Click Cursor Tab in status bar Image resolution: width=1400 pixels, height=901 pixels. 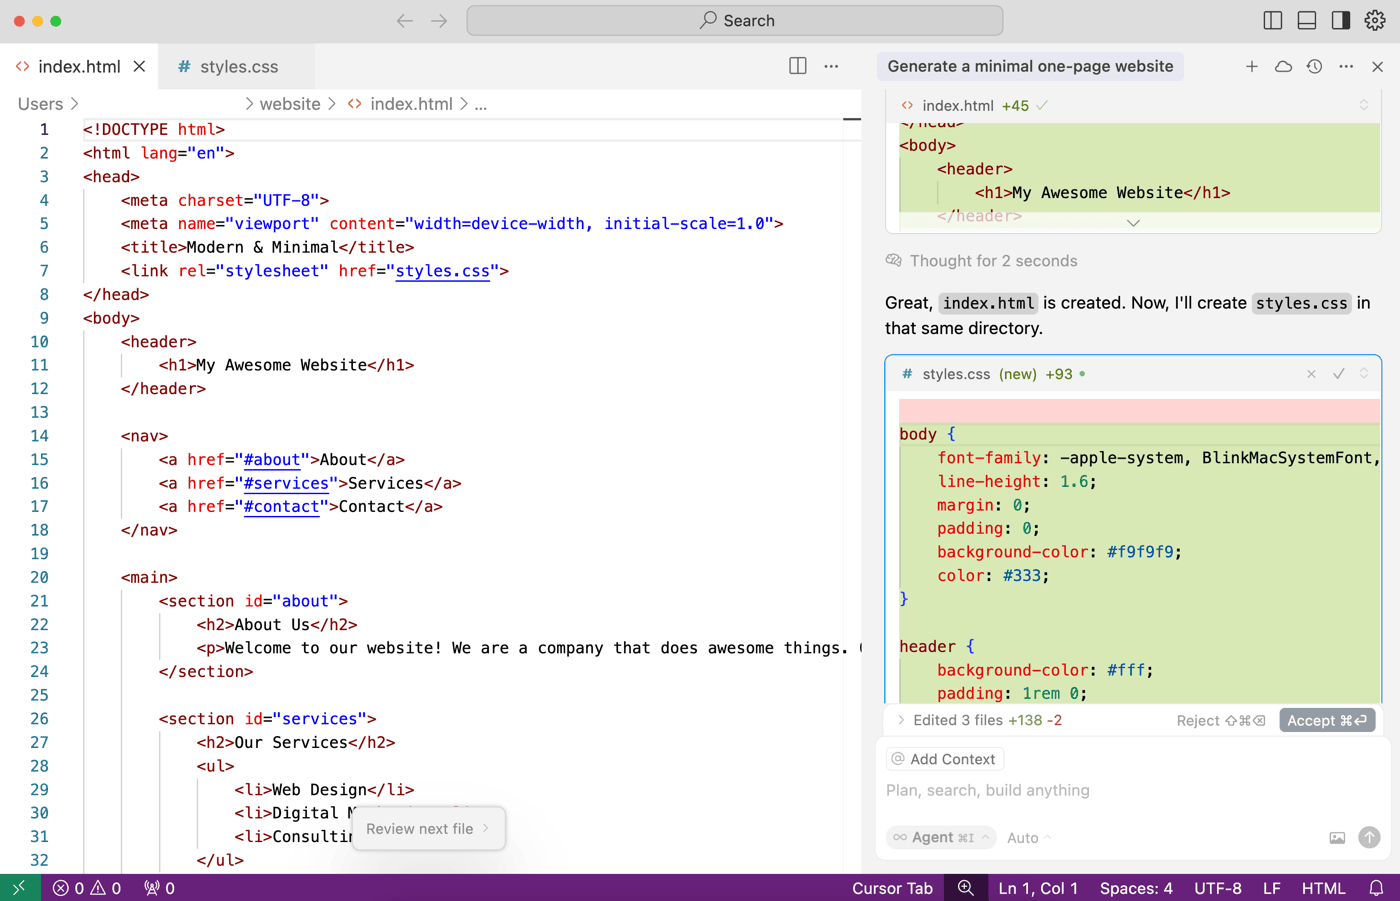[892, 888]
